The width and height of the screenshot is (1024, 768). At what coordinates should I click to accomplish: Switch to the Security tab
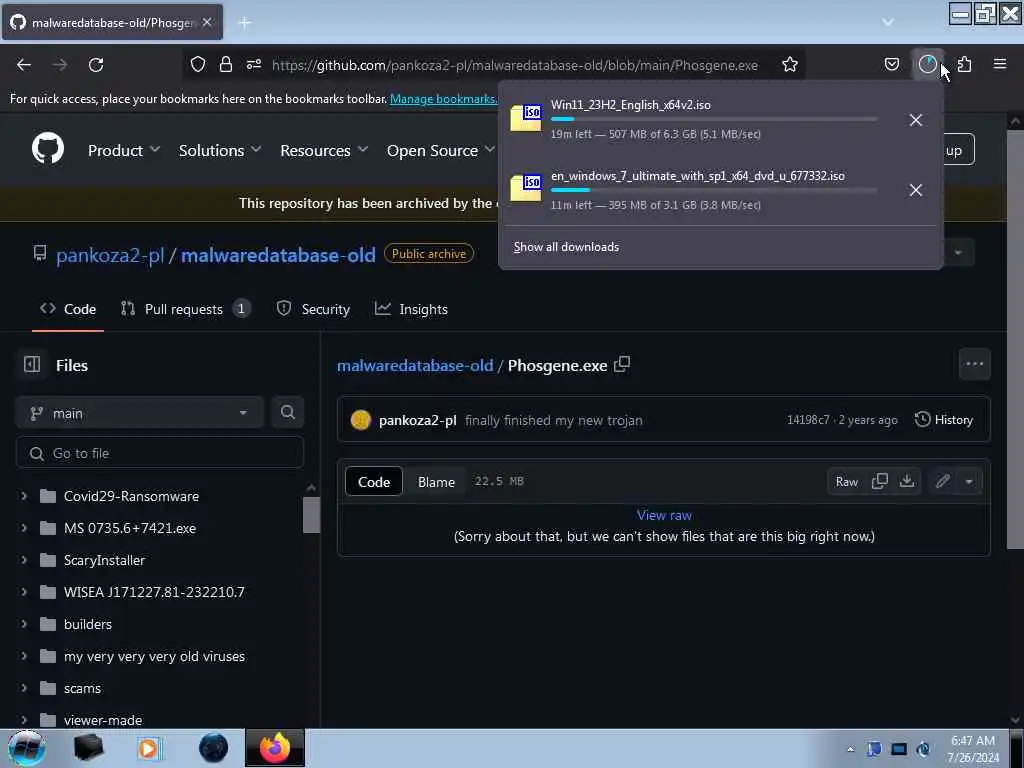pyautogui.click(x=313, y=309)
